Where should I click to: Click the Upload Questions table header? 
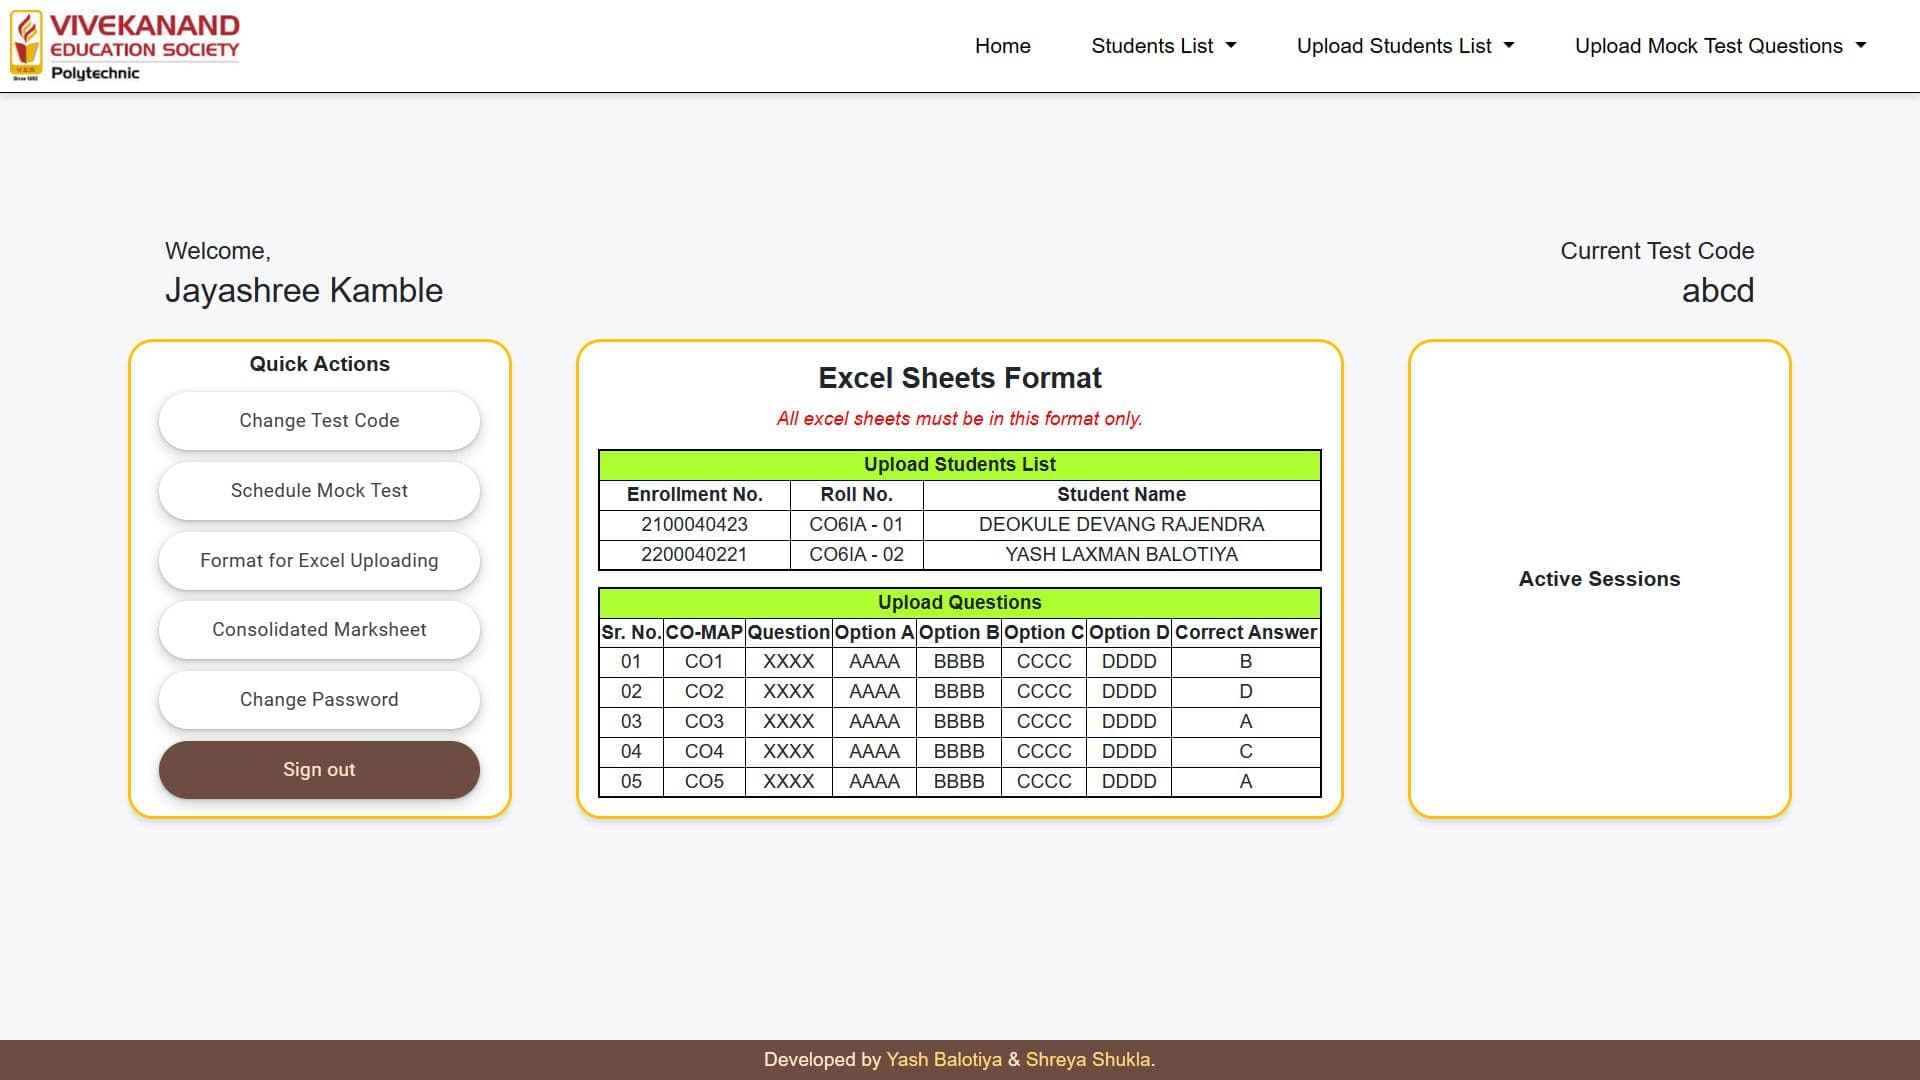coord(959,602)
